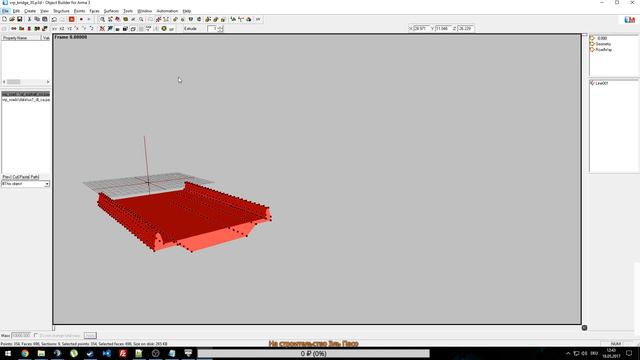Select the second texture path list entry

(26, 100)
